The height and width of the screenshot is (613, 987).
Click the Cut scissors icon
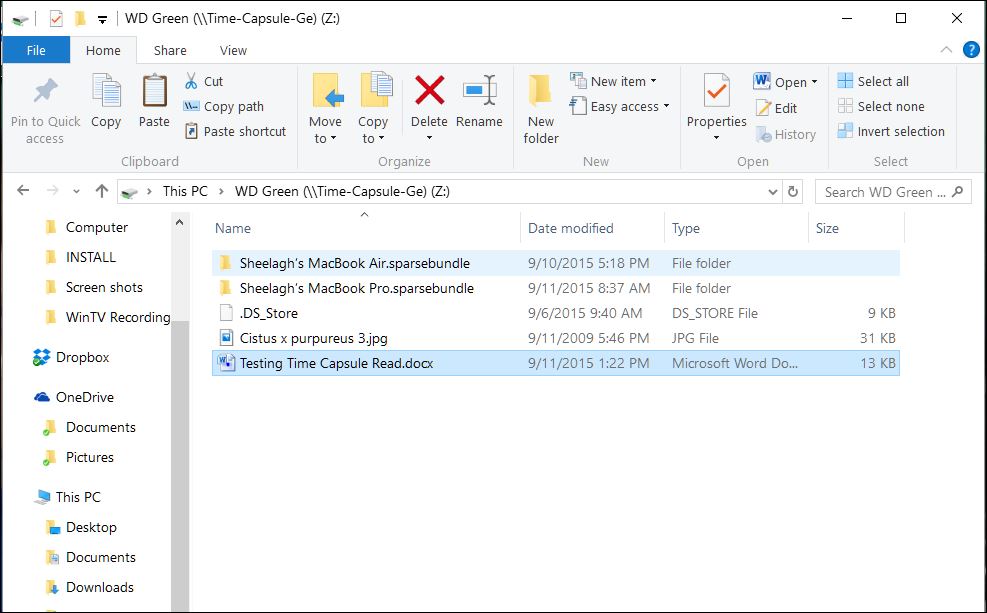point(191,81)
